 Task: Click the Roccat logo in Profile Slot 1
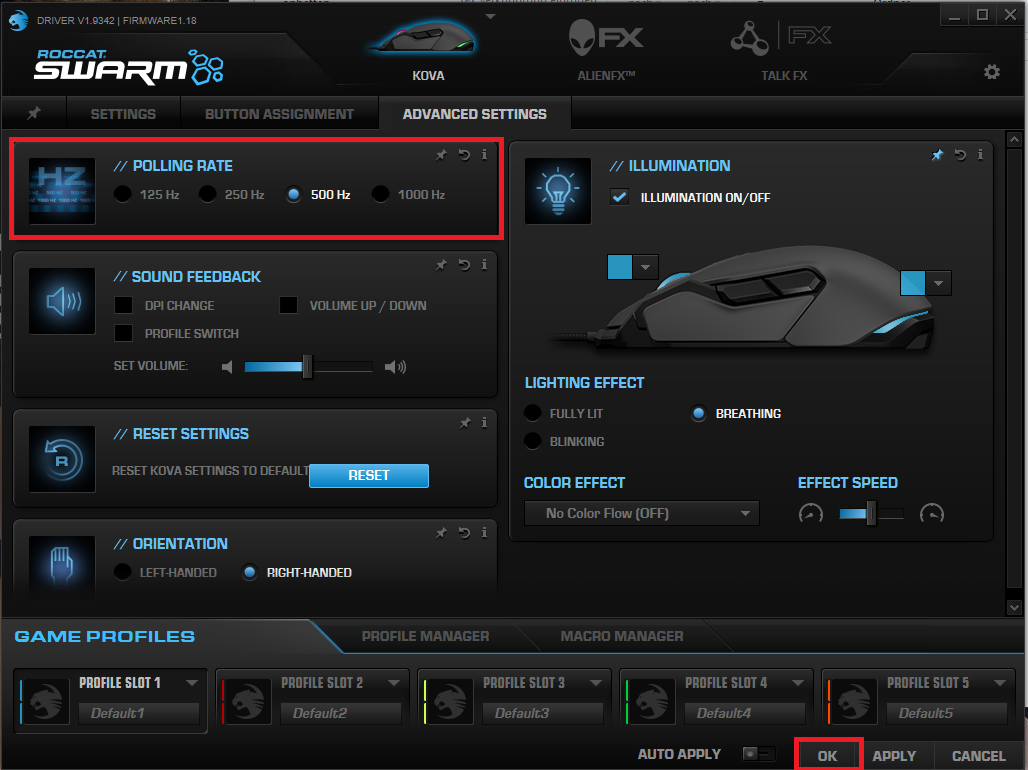[46, 702]
